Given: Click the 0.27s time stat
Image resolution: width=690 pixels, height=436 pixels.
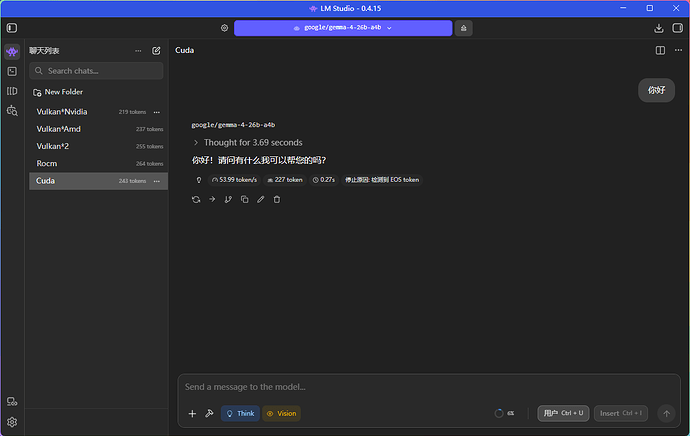Looking at the screenshot, I should pyautogui.click(x=323, y=180).
